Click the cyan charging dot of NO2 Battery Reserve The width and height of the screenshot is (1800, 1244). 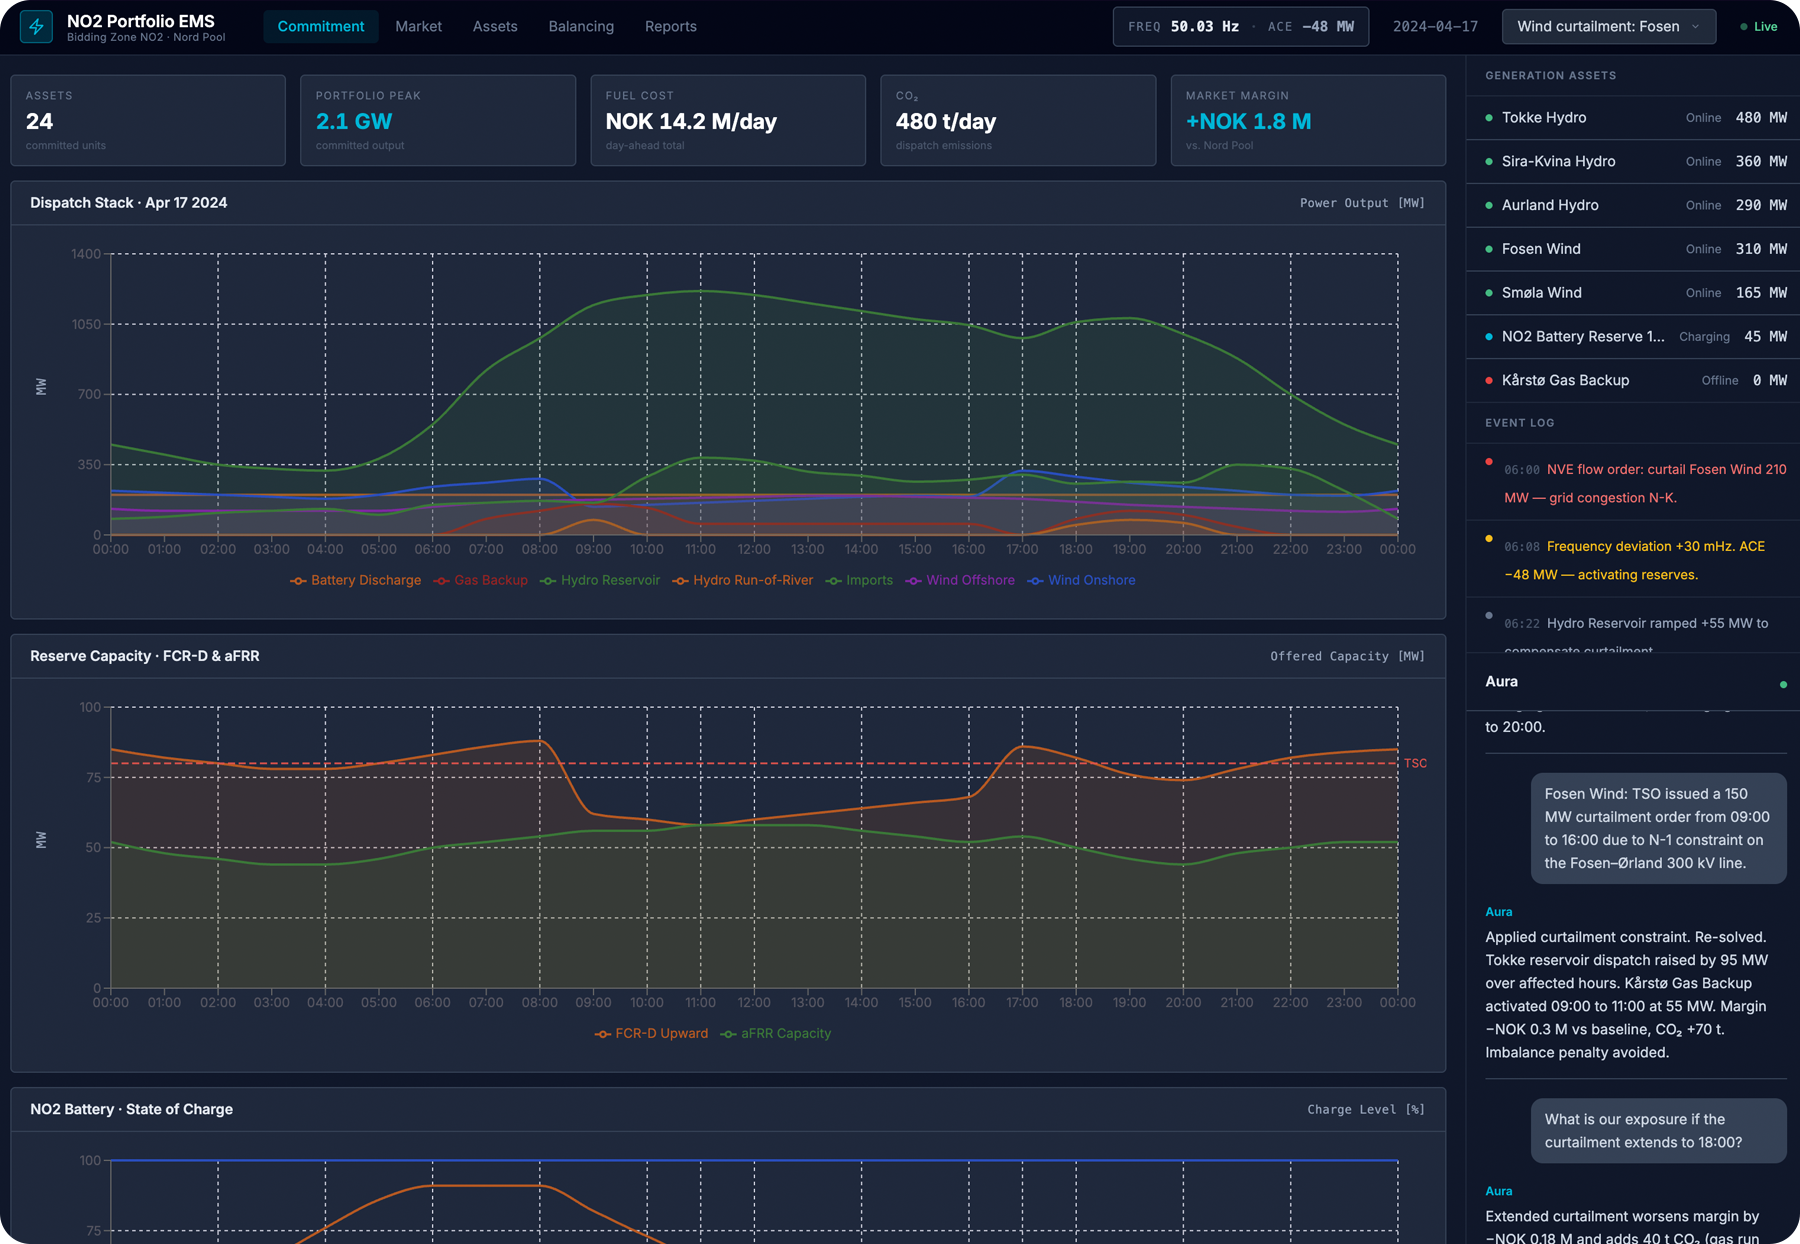point(1489,337)
